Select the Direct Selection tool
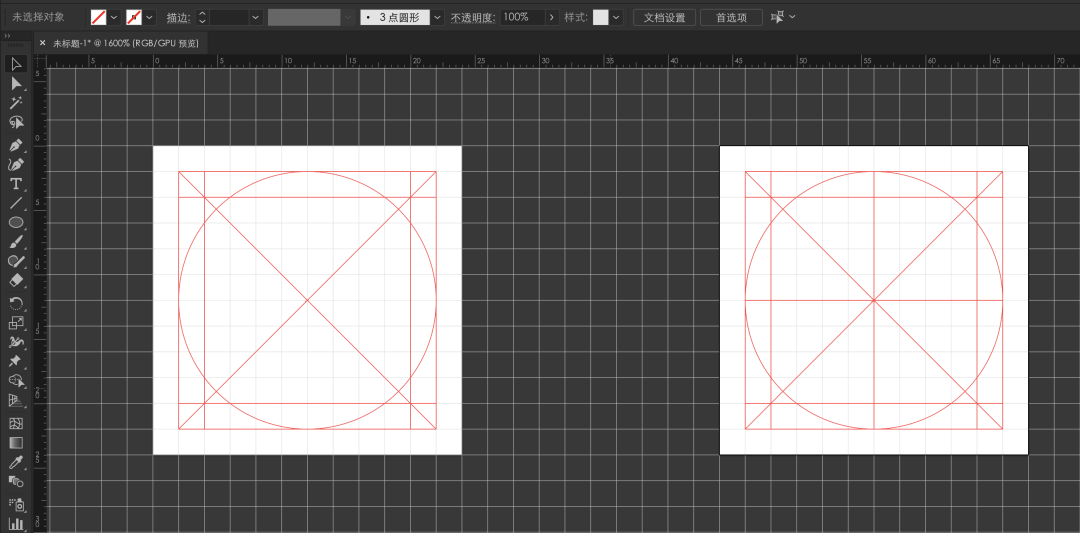 (16, 83)
